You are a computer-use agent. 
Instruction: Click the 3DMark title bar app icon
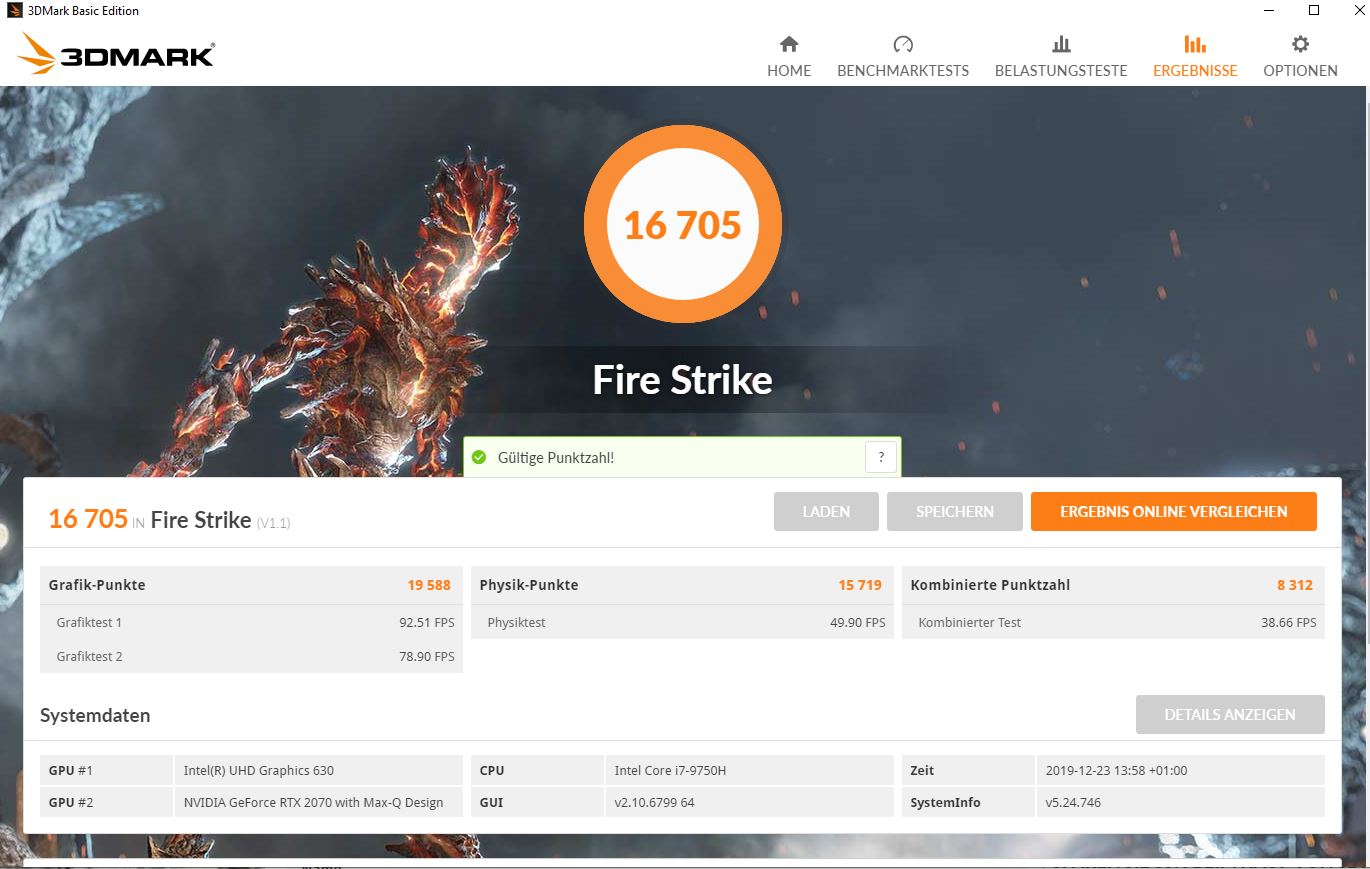[14, 11]
